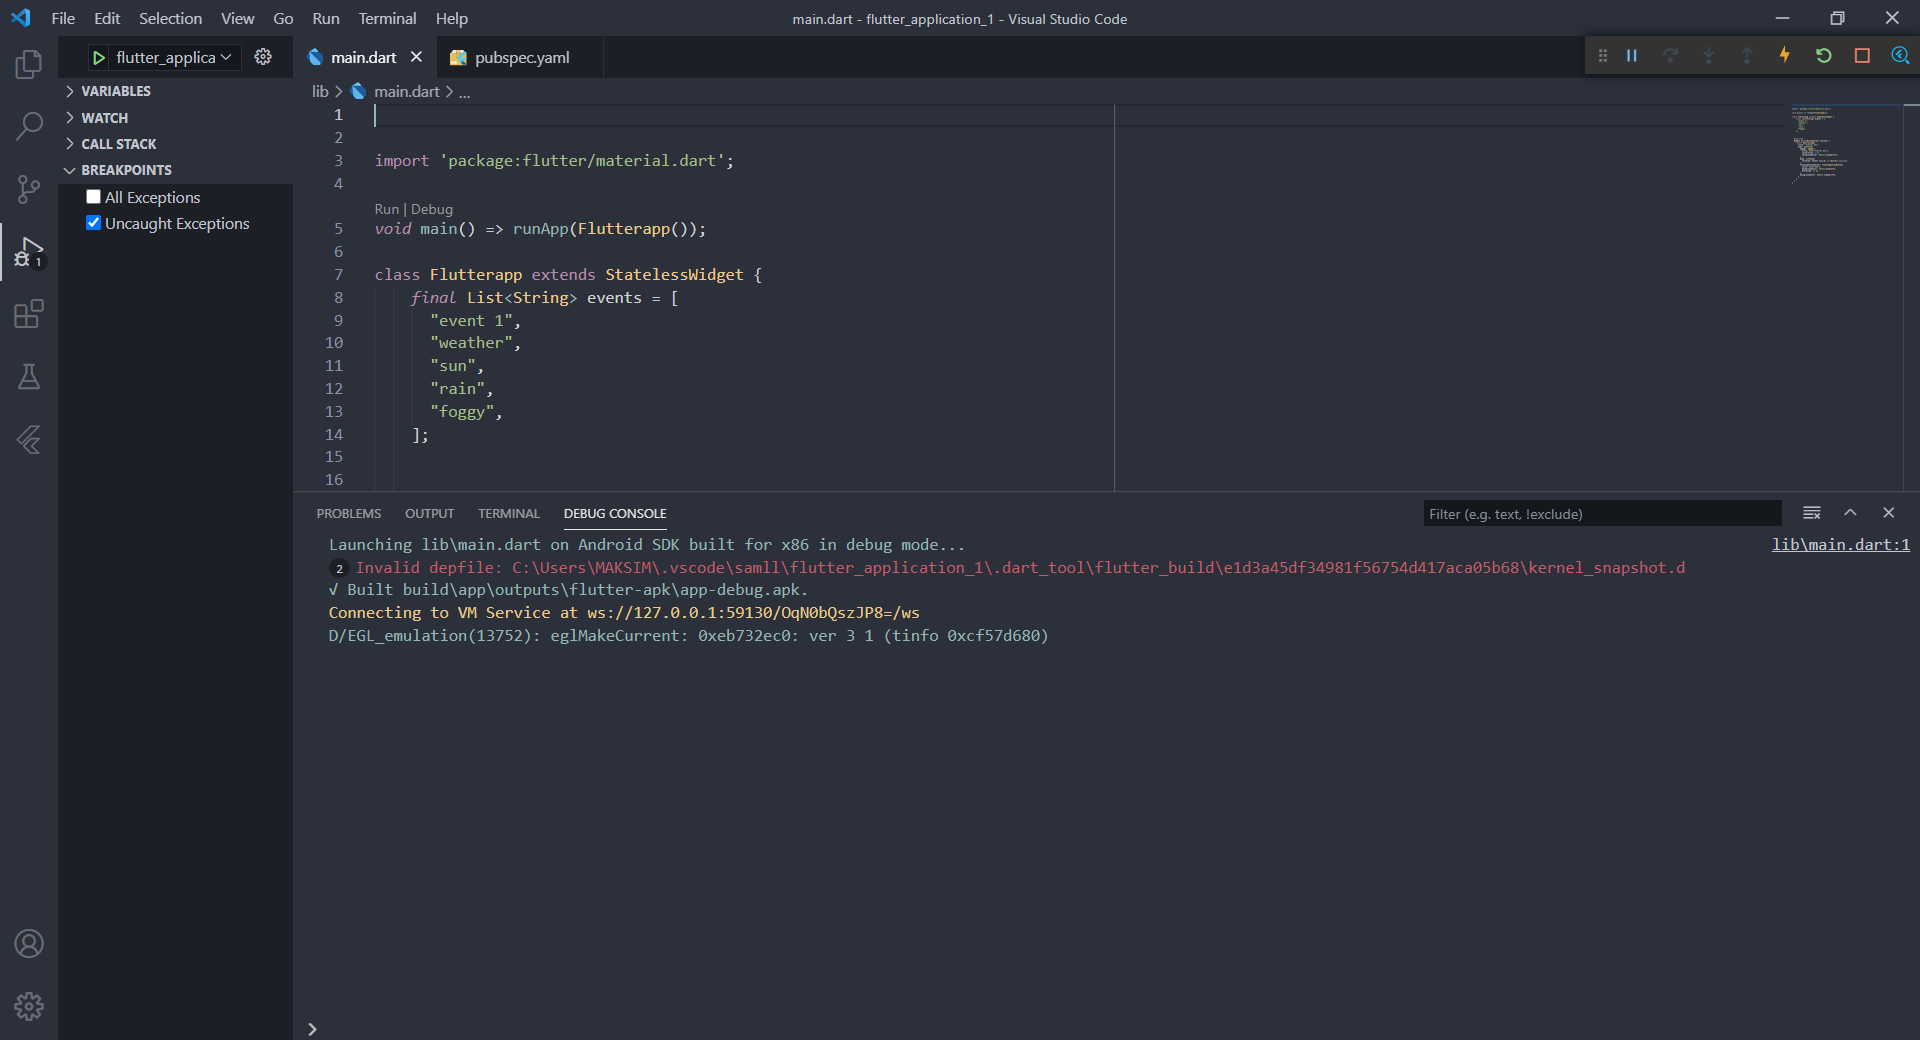Close the main.dart tab
Screen dimensions: 1920x1040
[x=416, y=57]
